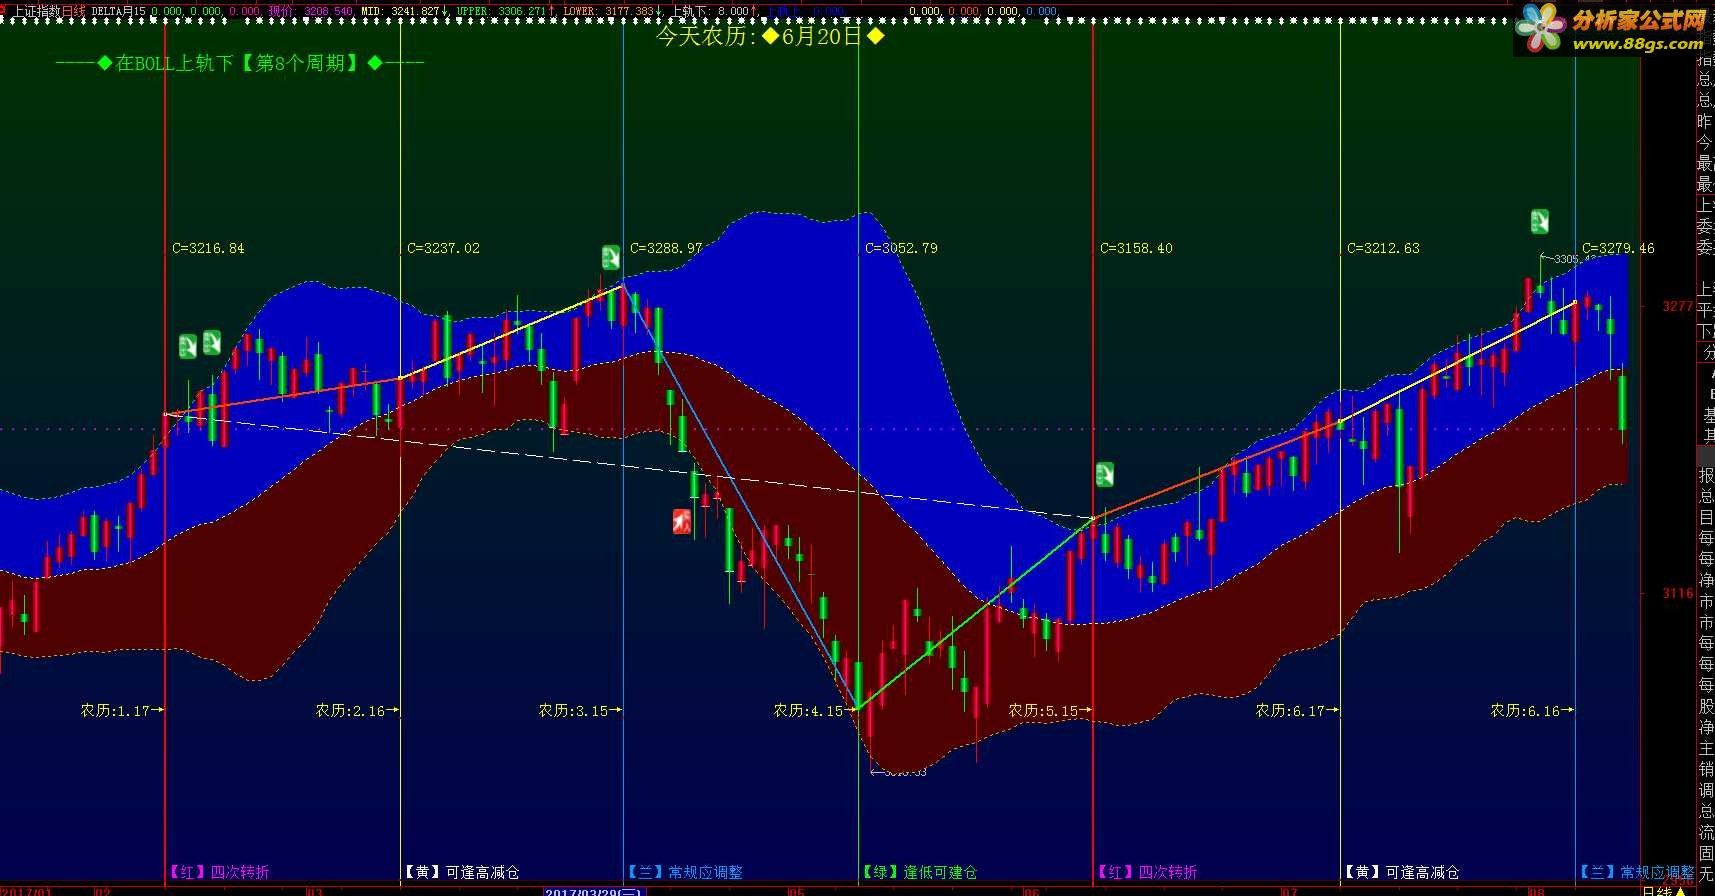Screen dimensions: 1715x896
Task: Click the 农历:3.15 cycle marker
Action: [x=580, y=710]
